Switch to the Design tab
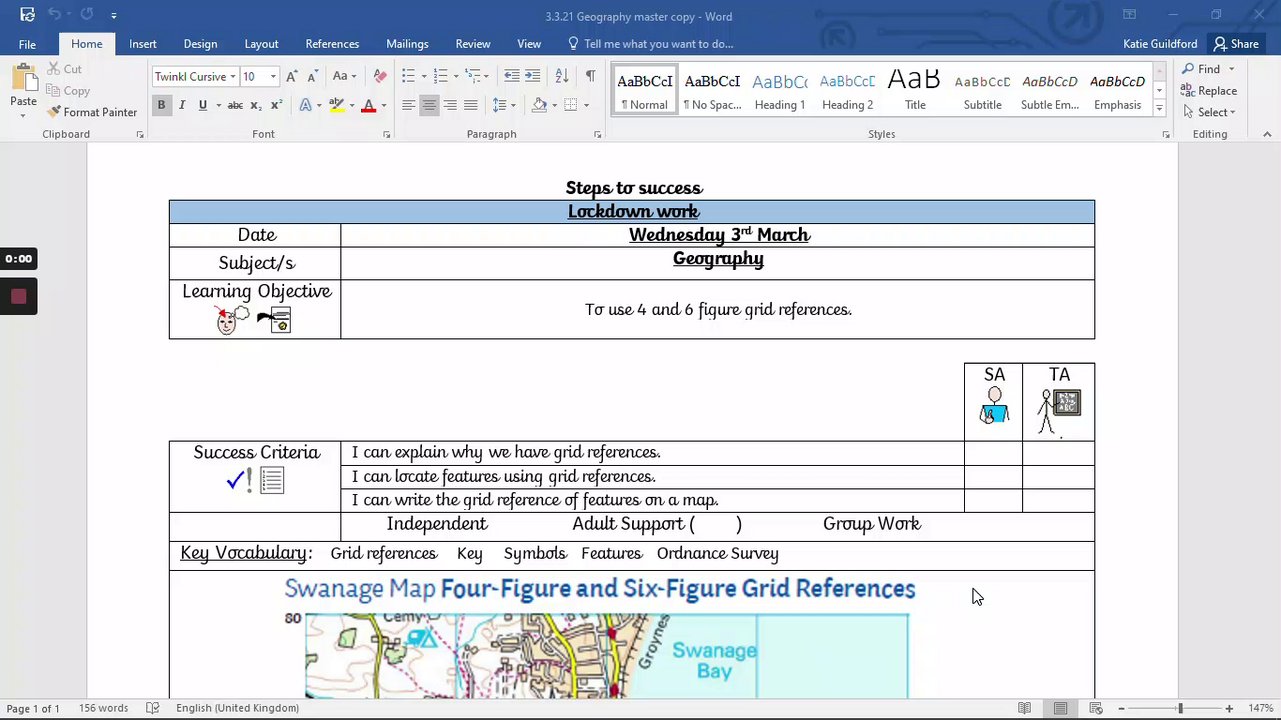This screenshot has width=1281, height=720. click(200, 44)
